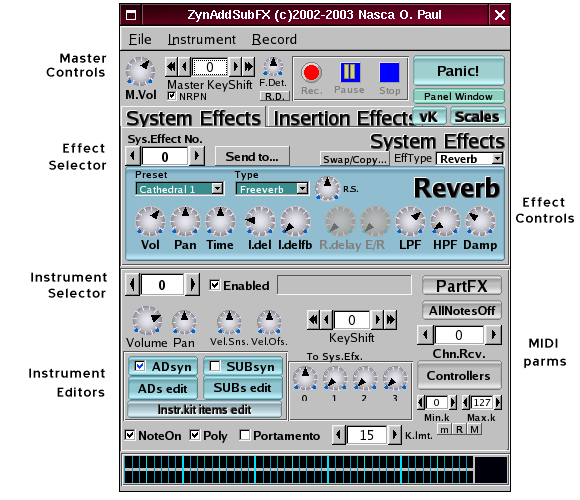Increase the K.lmt. key limit value

point(395,435)
